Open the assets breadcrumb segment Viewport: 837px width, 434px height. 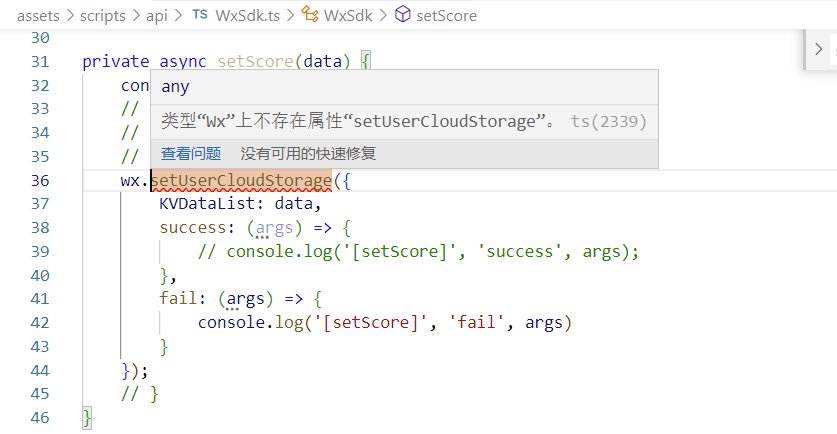tap(38, 15)
